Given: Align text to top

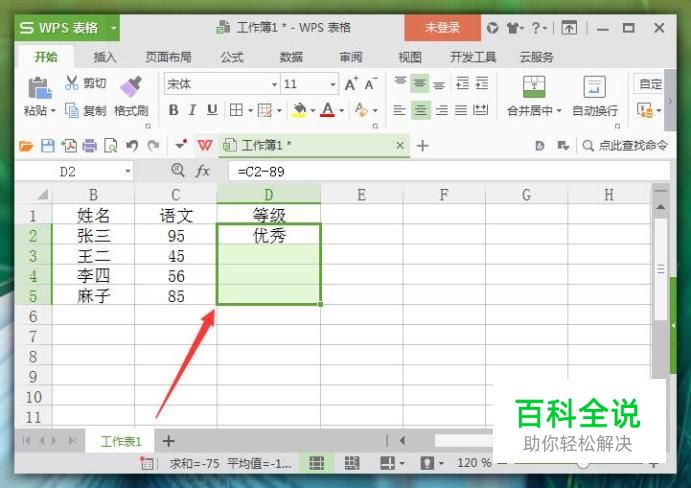Looking at the screenshot, I should [x=400, y=82].
